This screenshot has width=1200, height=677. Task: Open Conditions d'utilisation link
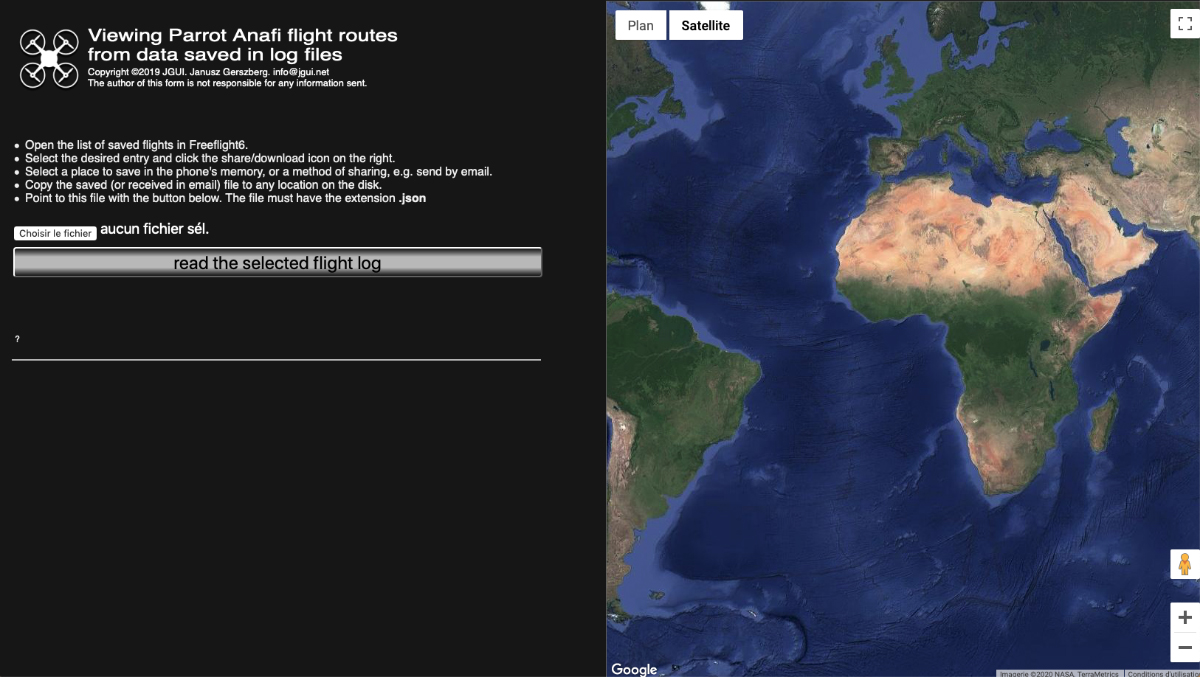(1163, 673)
